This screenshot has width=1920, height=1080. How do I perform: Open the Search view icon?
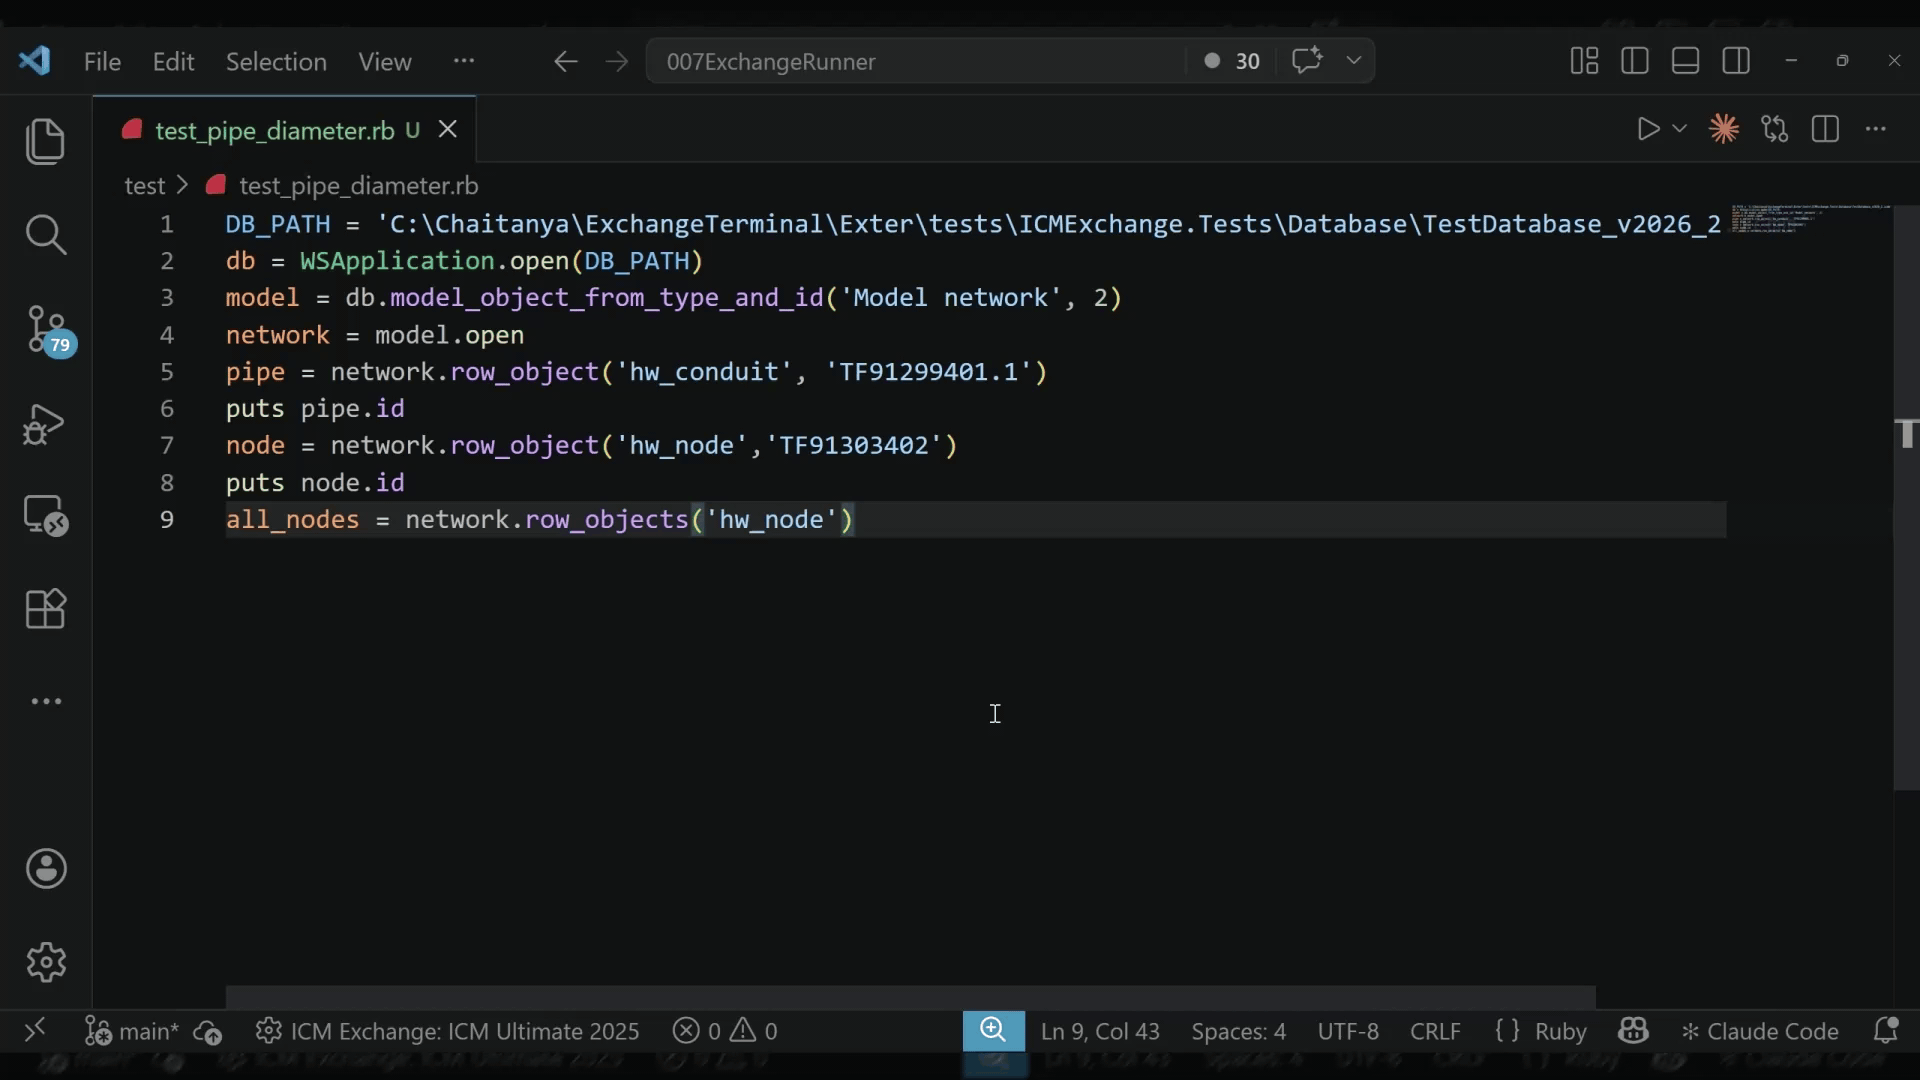pos(45,235)
